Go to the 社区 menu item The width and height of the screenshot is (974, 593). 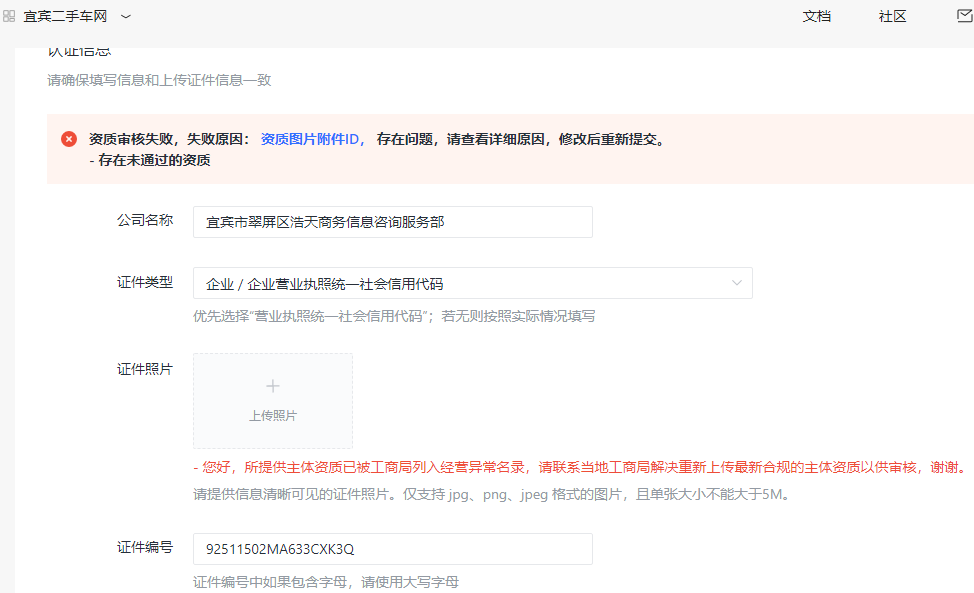(892, 16)
